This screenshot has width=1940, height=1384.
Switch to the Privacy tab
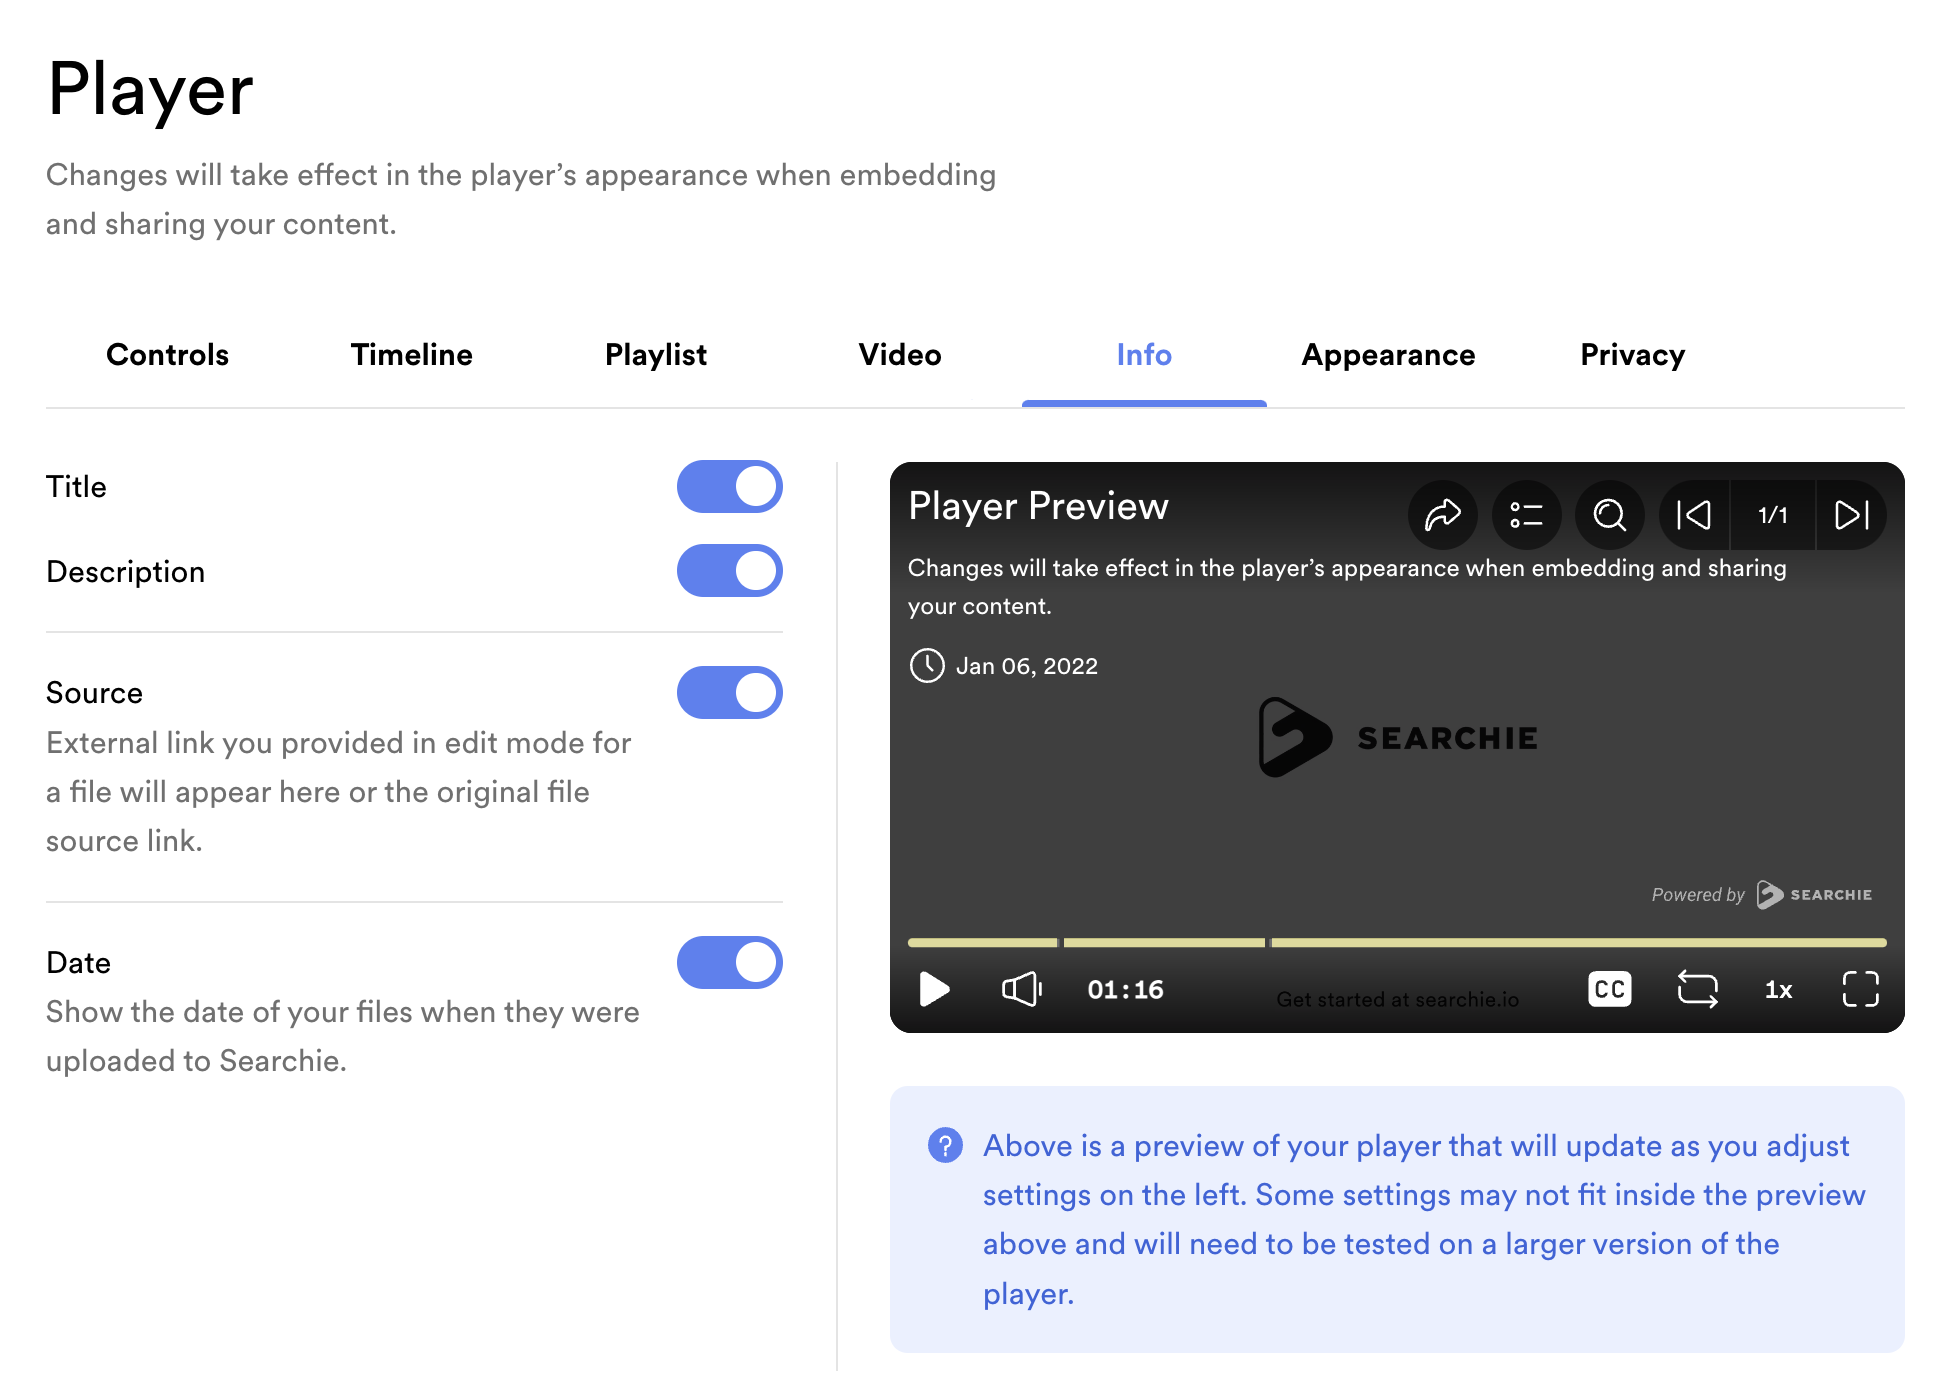click(1632, 355)
